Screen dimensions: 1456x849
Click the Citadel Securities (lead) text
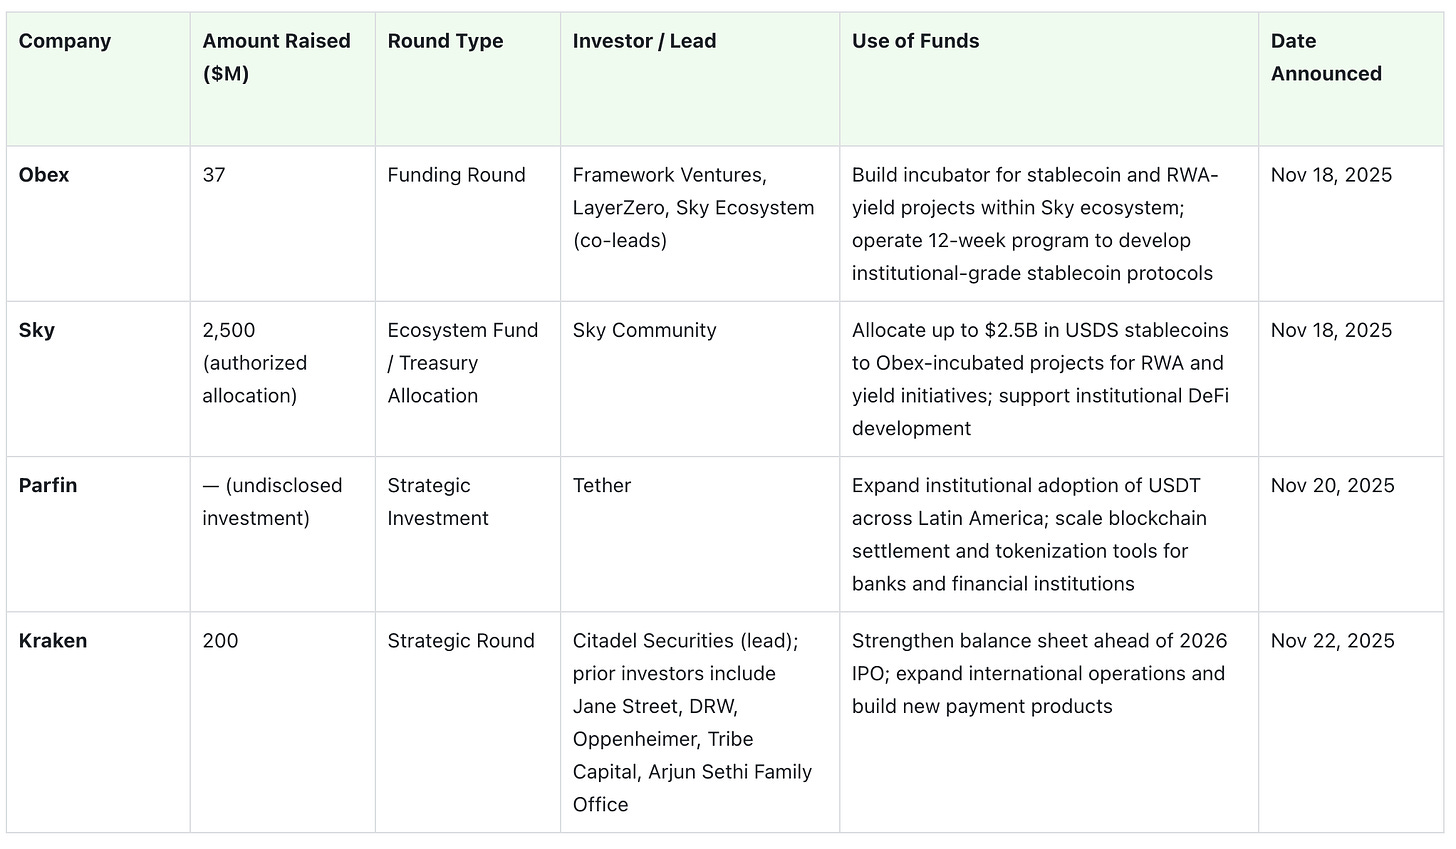coord(685,641)
